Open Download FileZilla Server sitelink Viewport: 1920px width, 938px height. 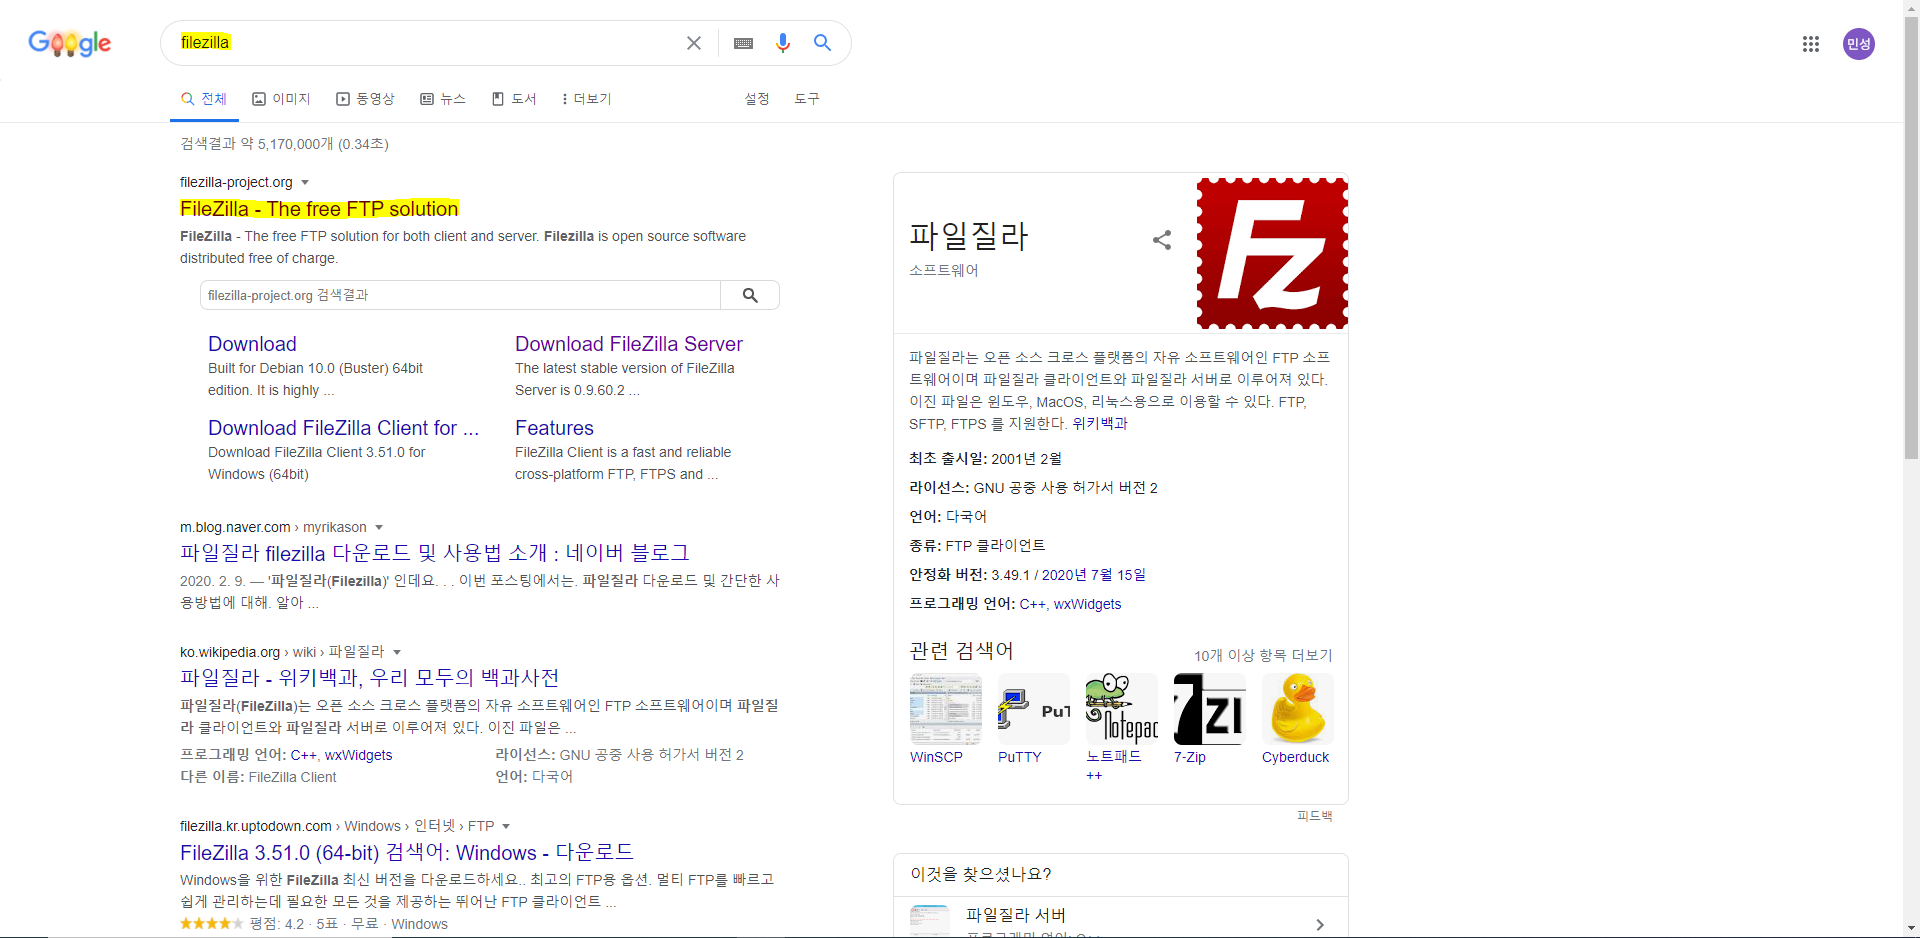click(629, 344)
